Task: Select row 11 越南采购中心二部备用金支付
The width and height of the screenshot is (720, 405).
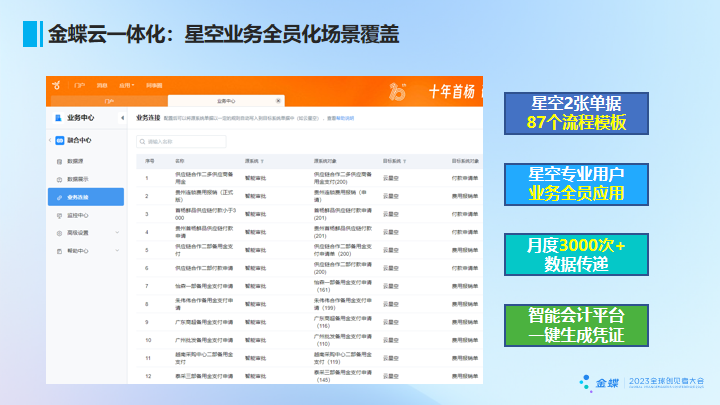Action: [x=309, y=358]
